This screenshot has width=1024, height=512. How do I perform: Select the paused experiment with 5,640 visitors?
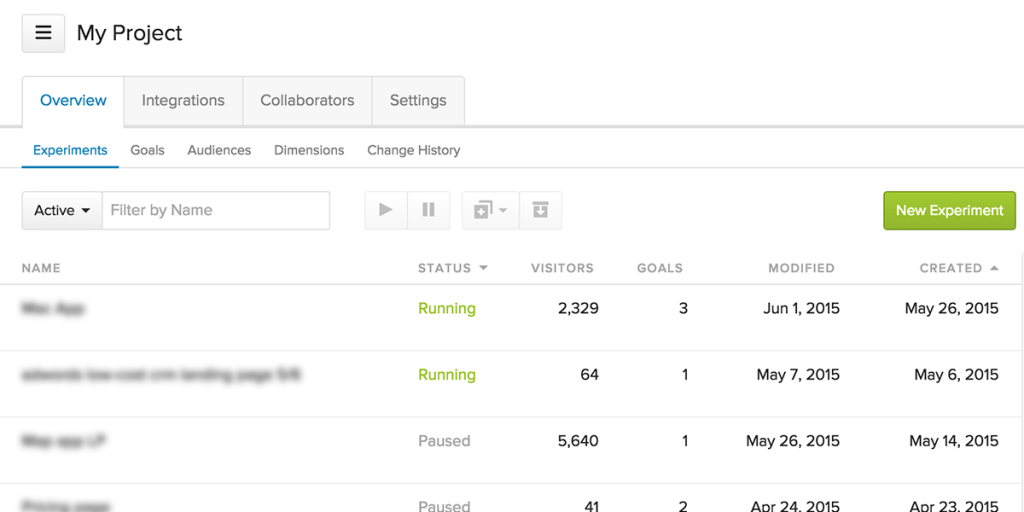tap(64, 441)
